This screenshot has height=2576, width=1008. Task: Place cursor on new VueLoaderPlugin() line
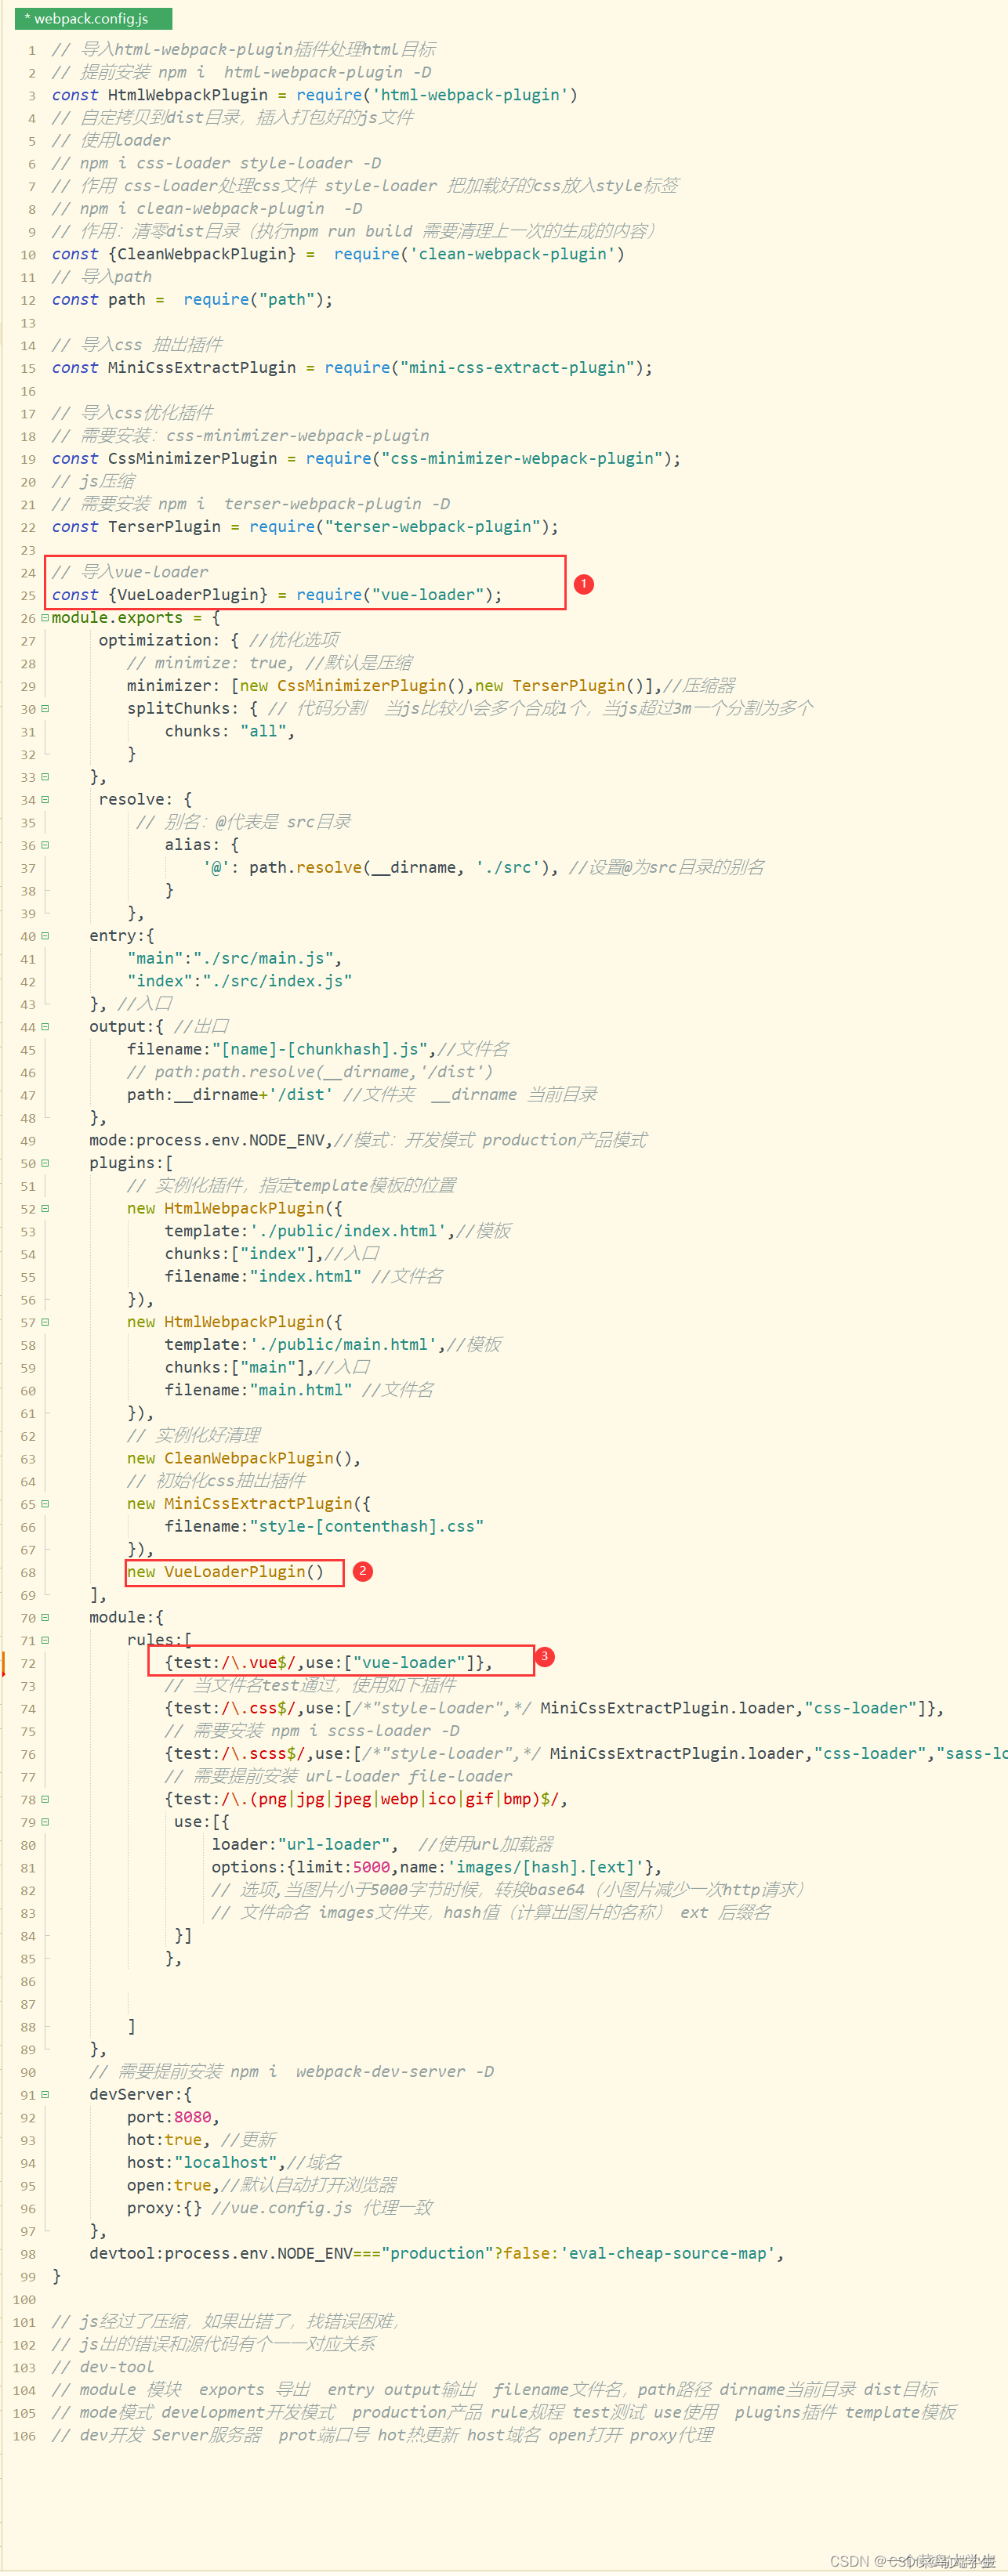pyautogui.click(x=225, y=1572)
